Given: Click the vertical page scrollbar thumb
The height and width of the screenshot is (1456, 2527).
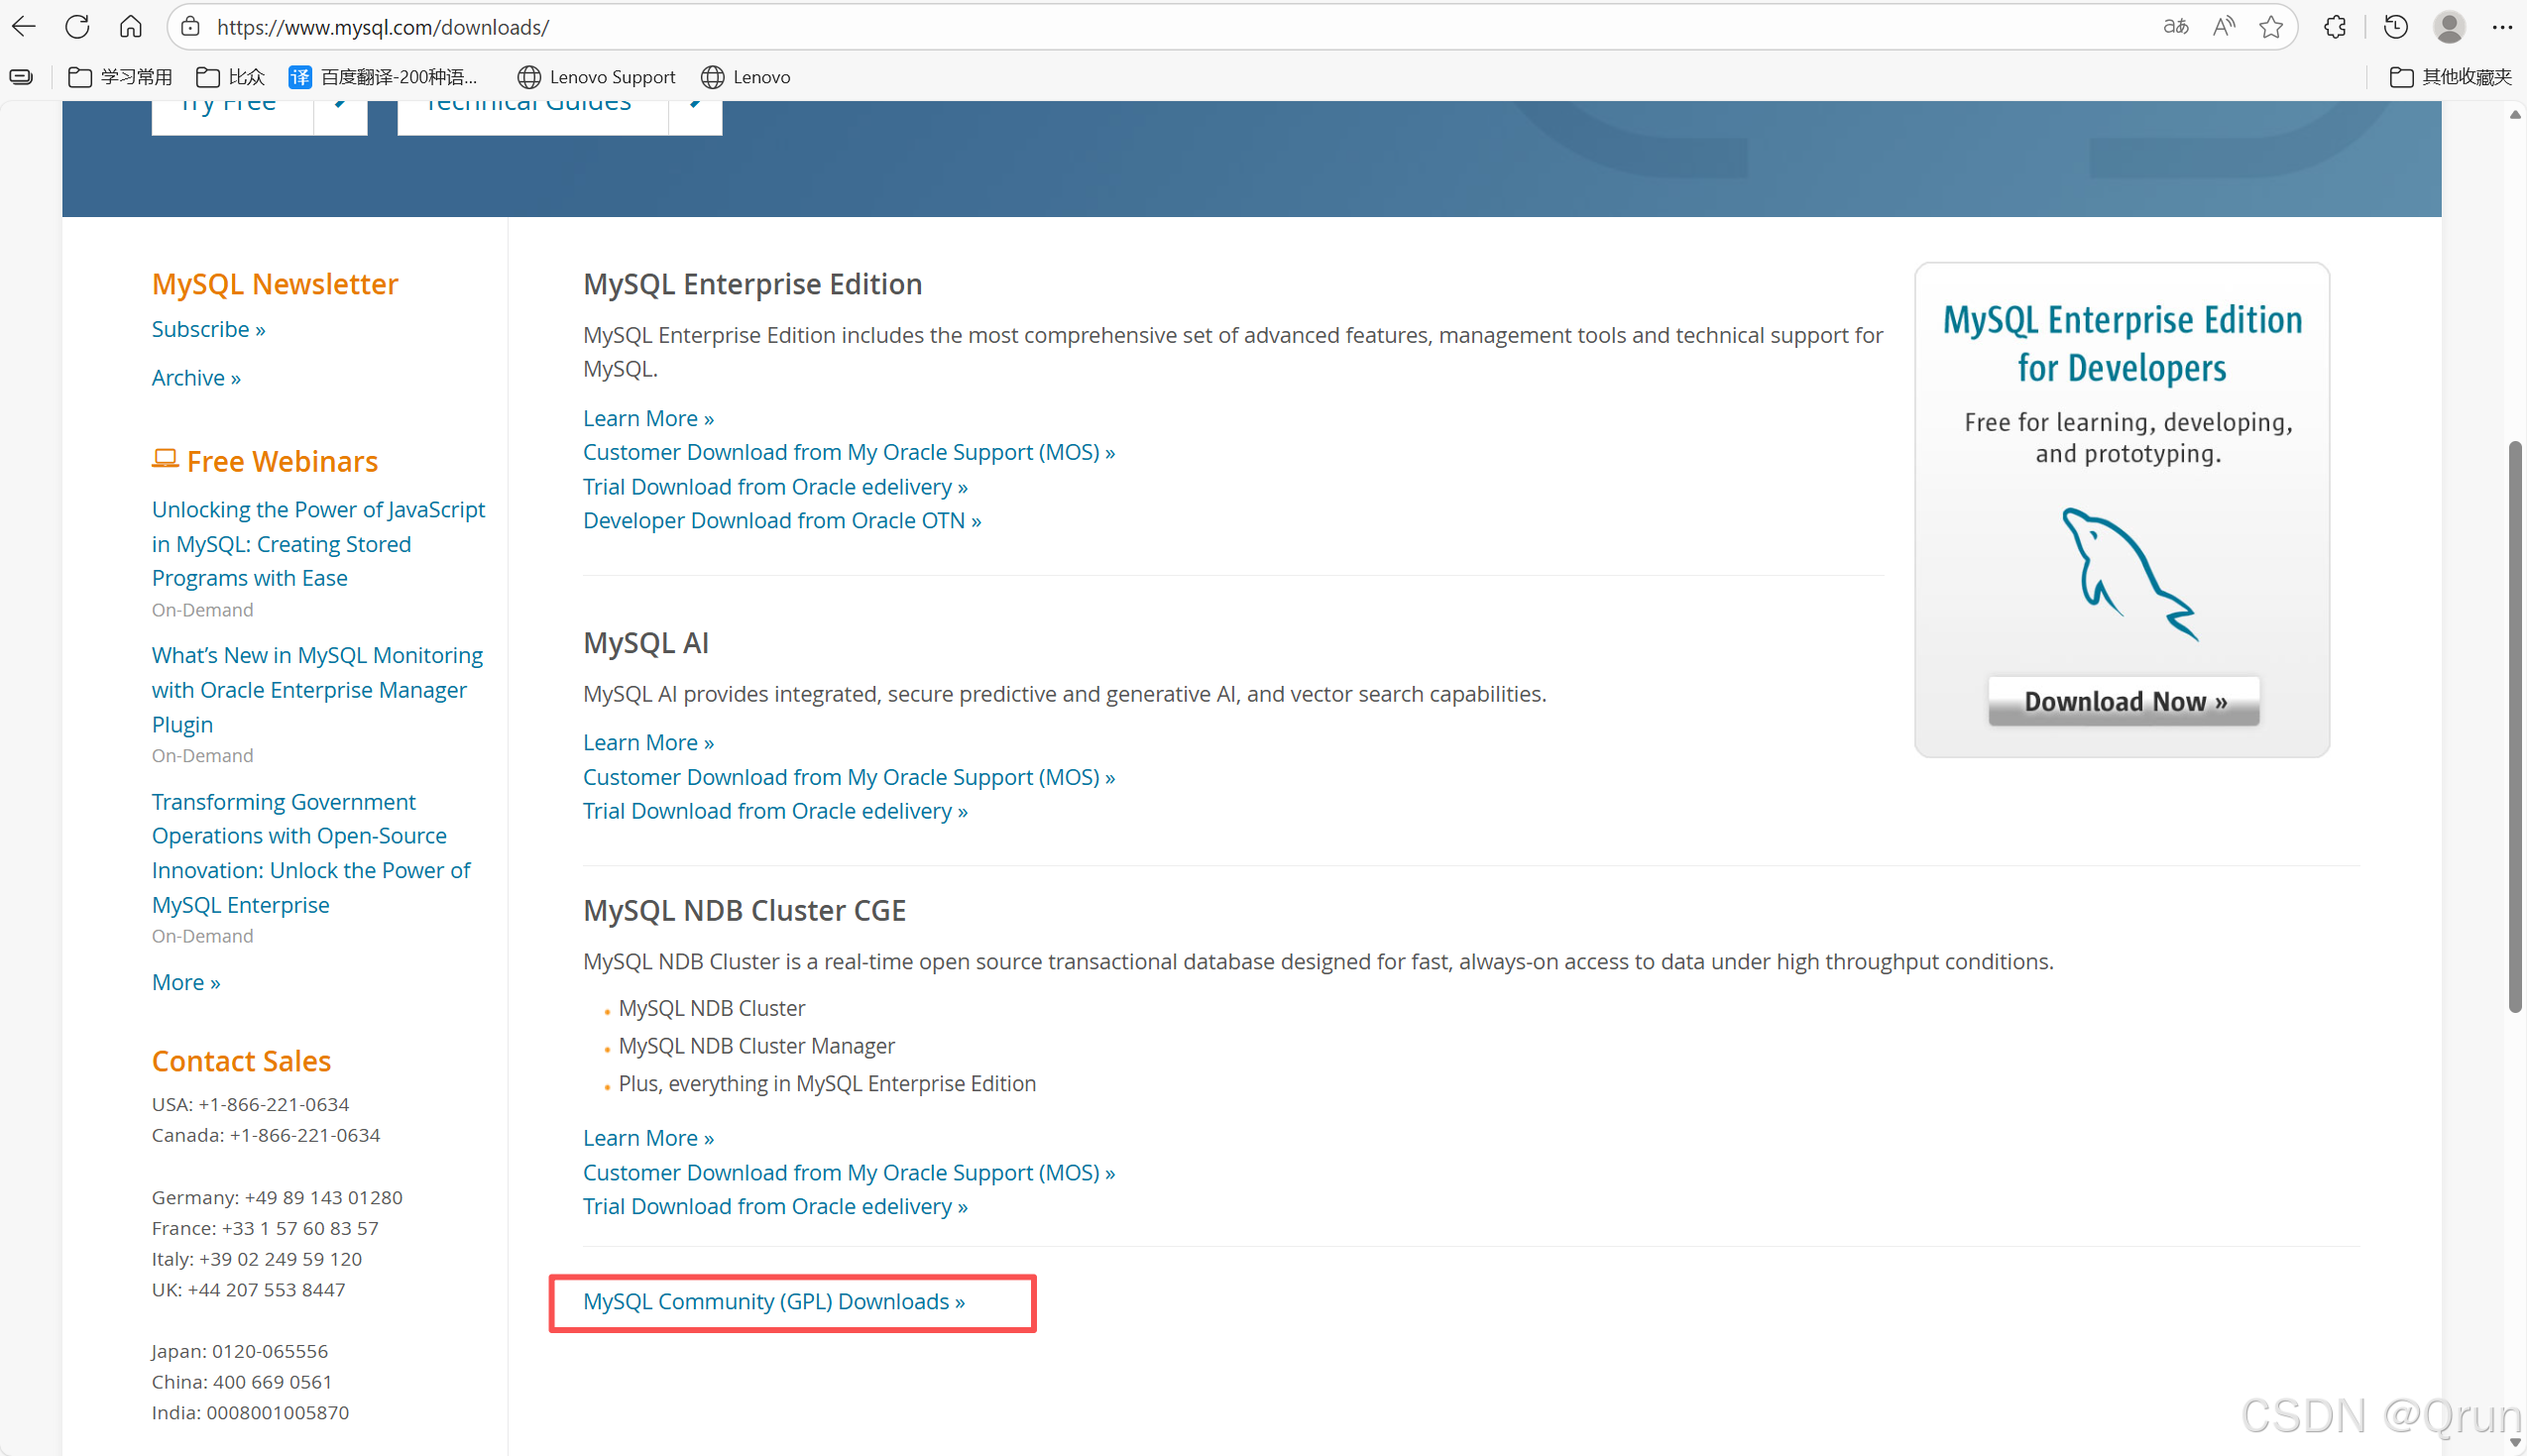Looking at the screenshot, I should pyautogui.click(x=2514, y=726).
